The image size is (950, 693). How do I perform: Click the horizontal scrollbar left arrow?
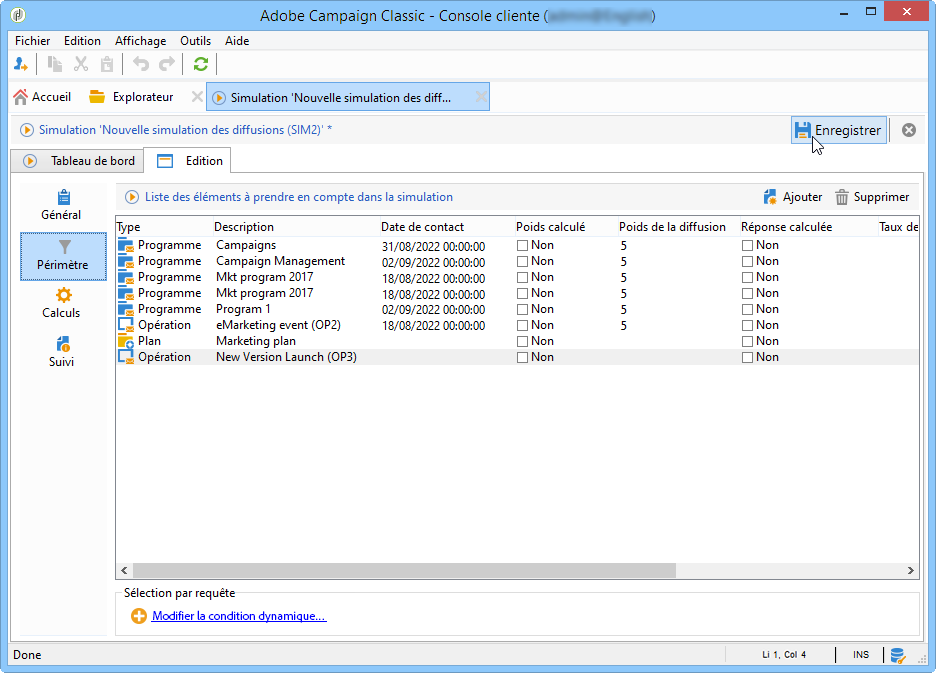click(124, 571)
